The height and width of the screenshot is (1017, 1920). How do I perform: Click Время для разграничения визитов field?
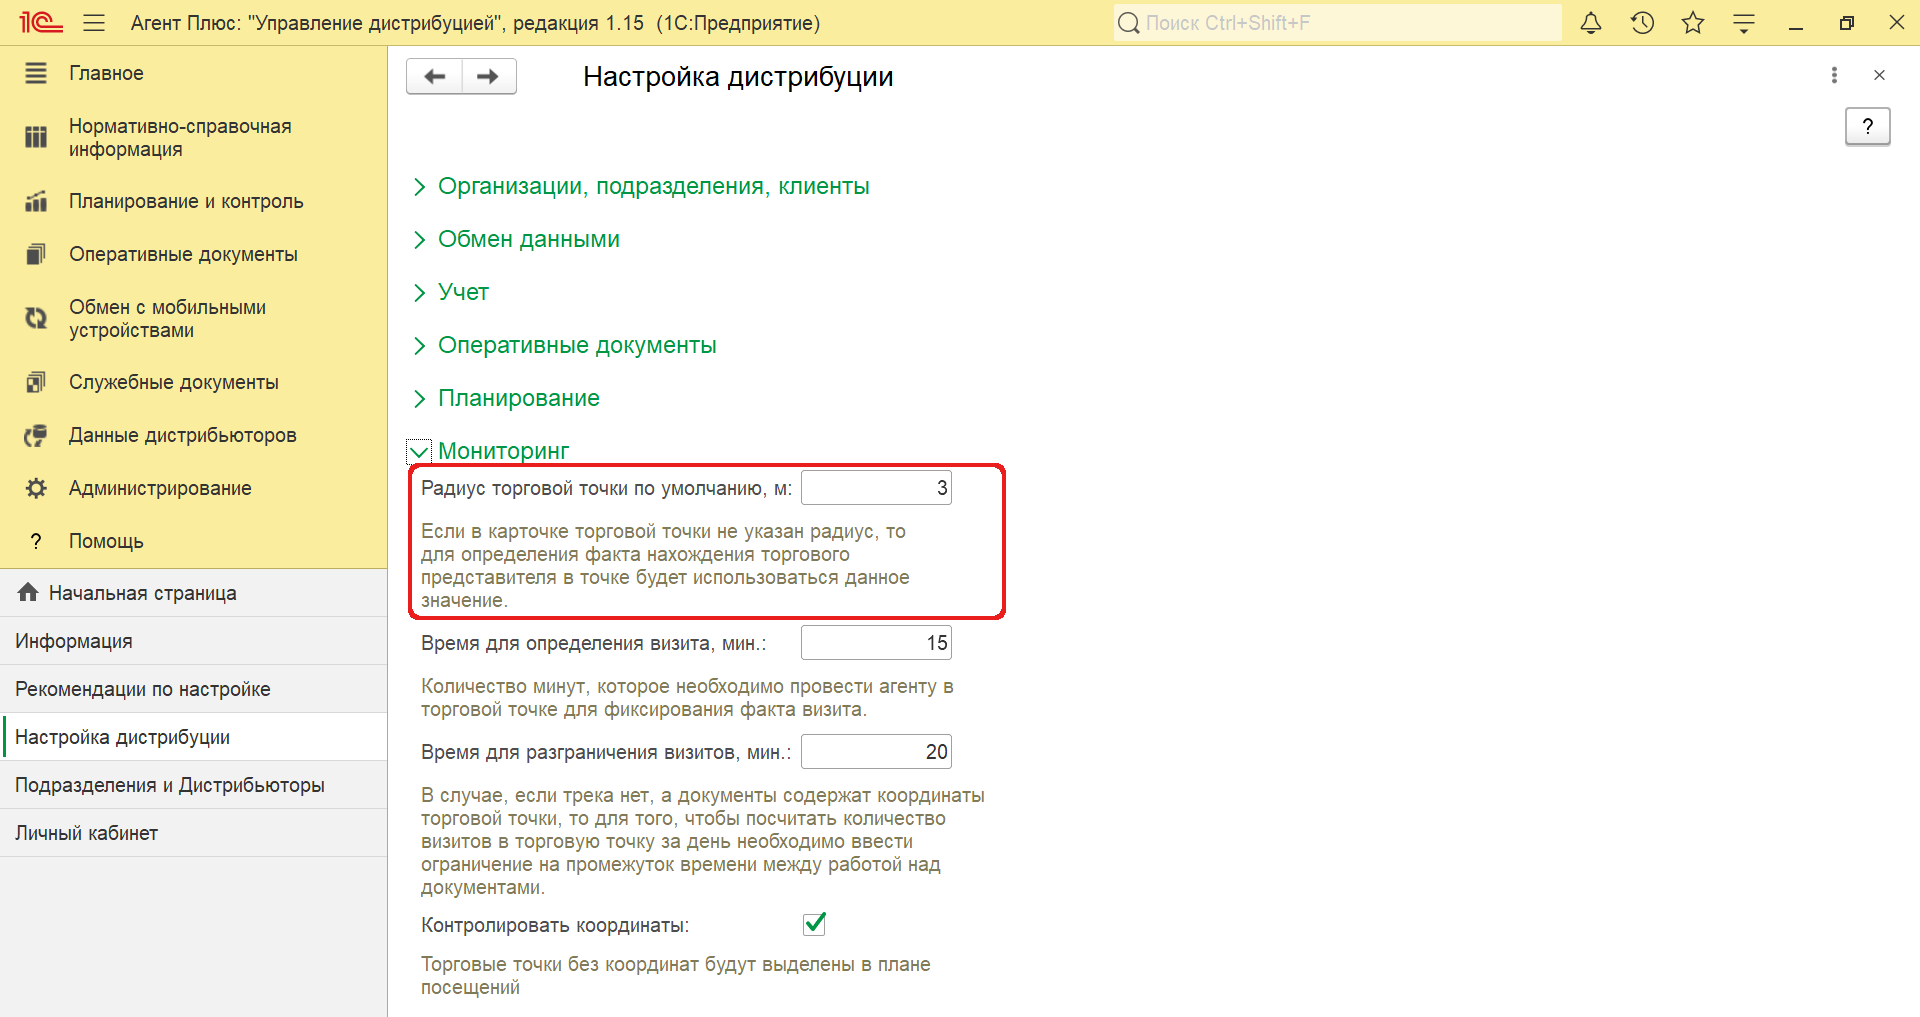point(876,752)
